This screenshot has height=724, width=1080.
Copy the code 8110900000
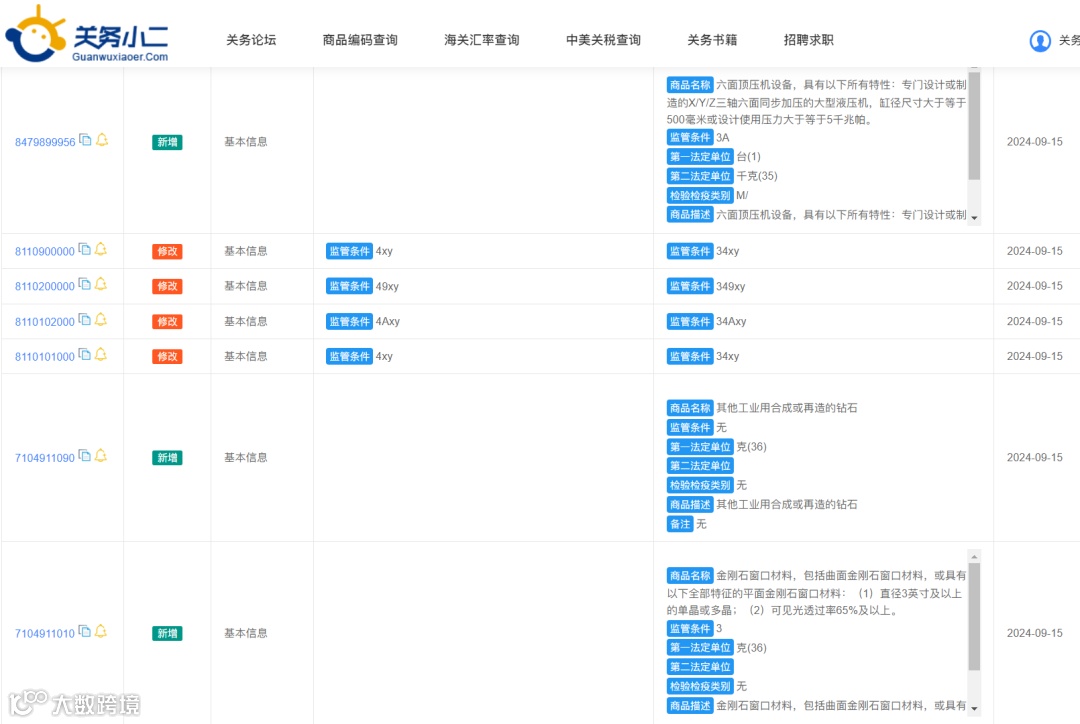(85, 249)
